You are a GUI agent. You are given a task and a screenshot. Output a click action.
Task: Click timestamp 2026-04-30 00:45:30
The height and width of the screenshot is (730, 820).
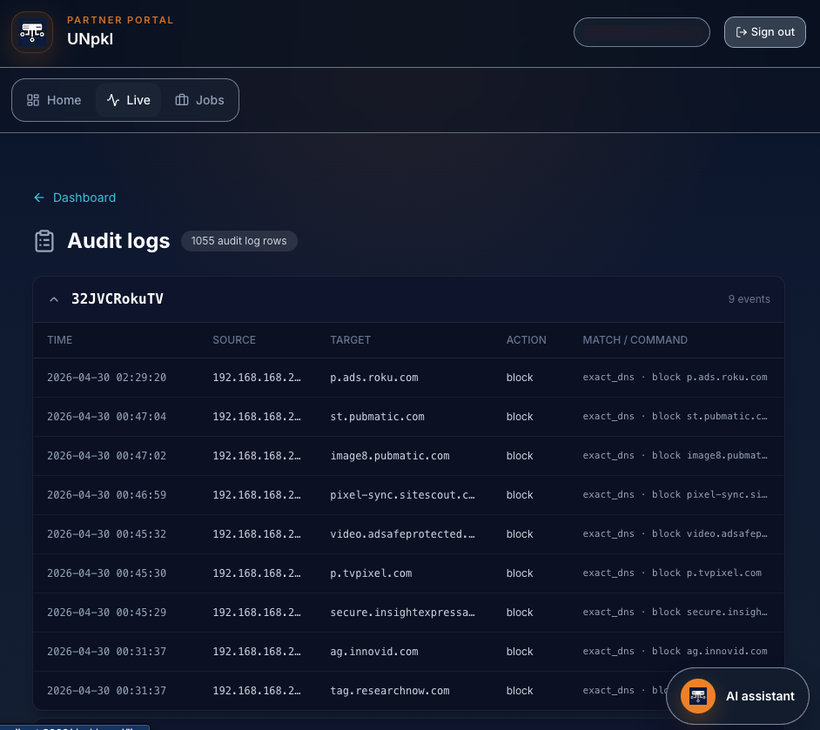coord(107,573)
